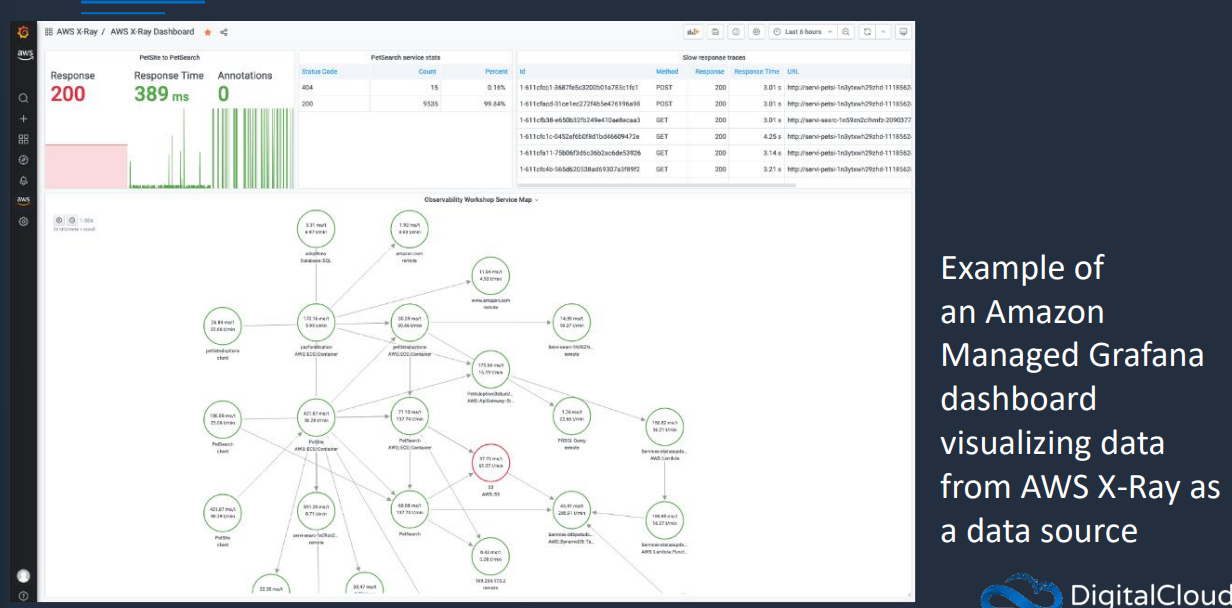Open the top AWS logo in sidebar
The height and width of the screenshot is (608, 1232).
point(23,53)
